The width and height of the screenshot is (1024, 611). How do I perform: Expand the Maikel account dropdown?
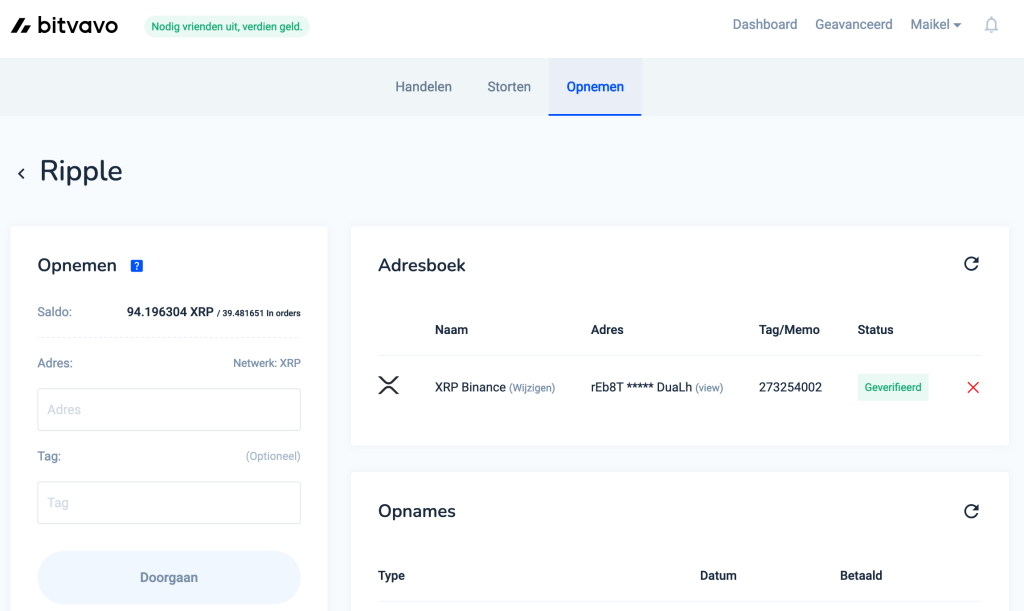[935, 25]
